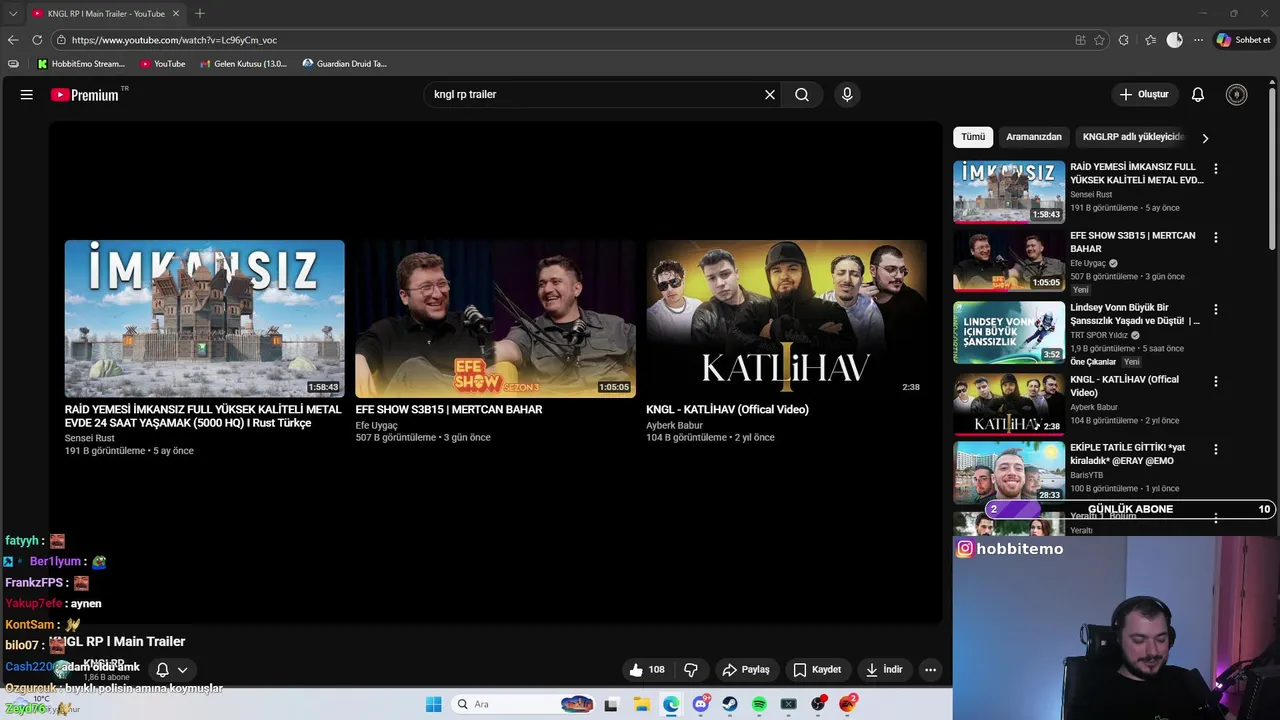
Task: Open options for EFE SHOW sidebar video
Action: [x=1216, y=238]
